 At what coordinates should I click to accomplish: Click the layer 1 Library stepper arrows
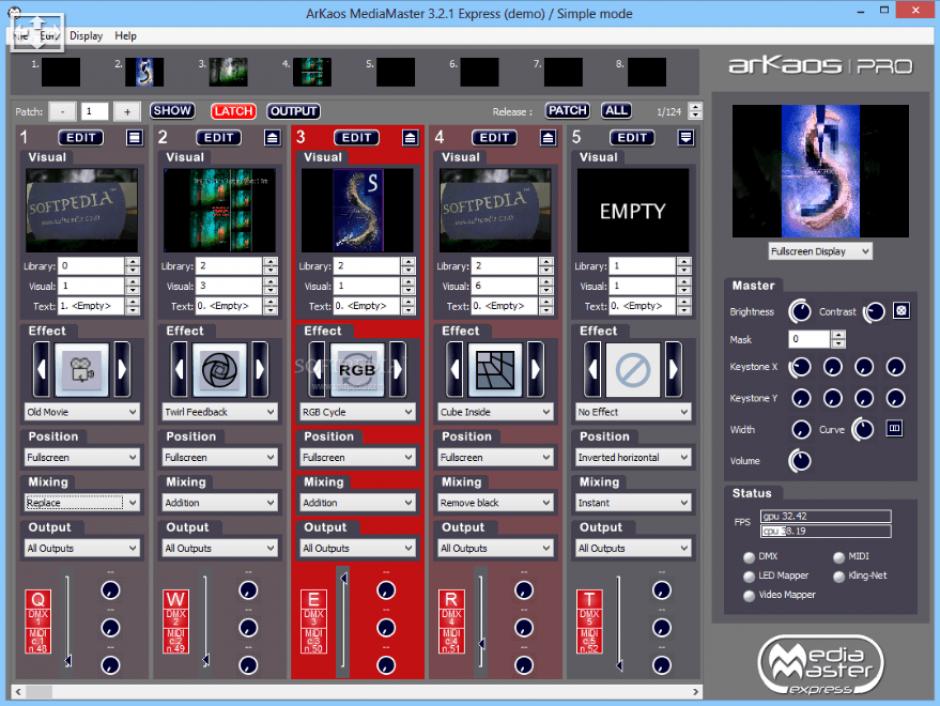click(x=132, y=265)
